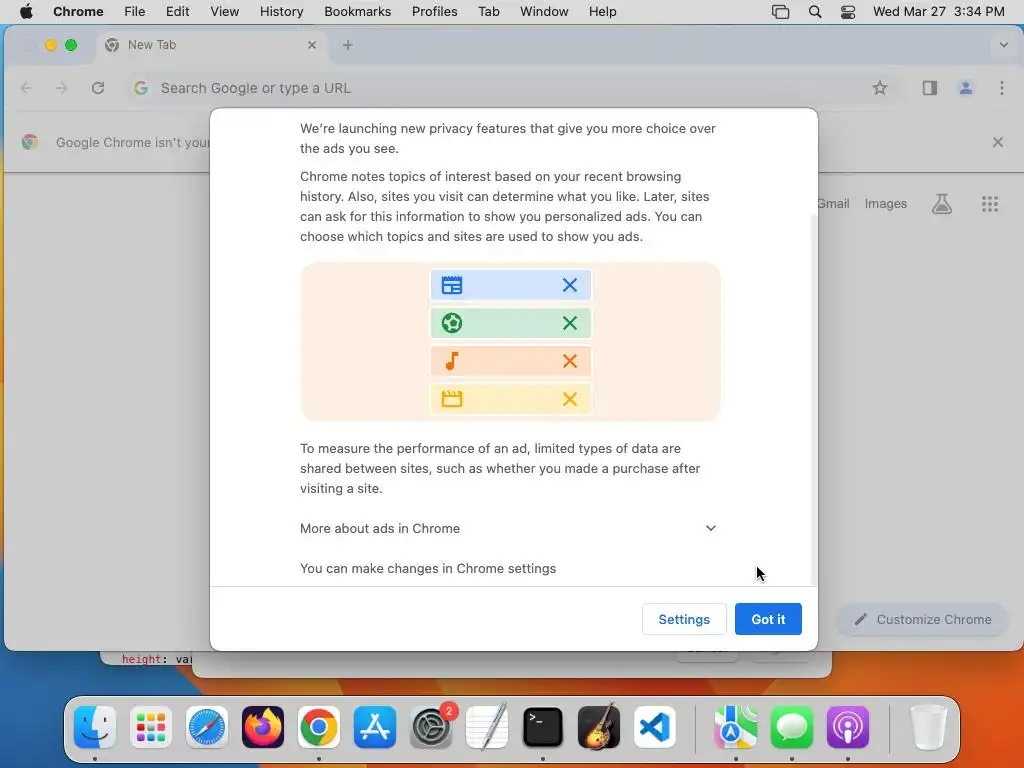
Task: Open the Window menu
Action: click(544, 11)
